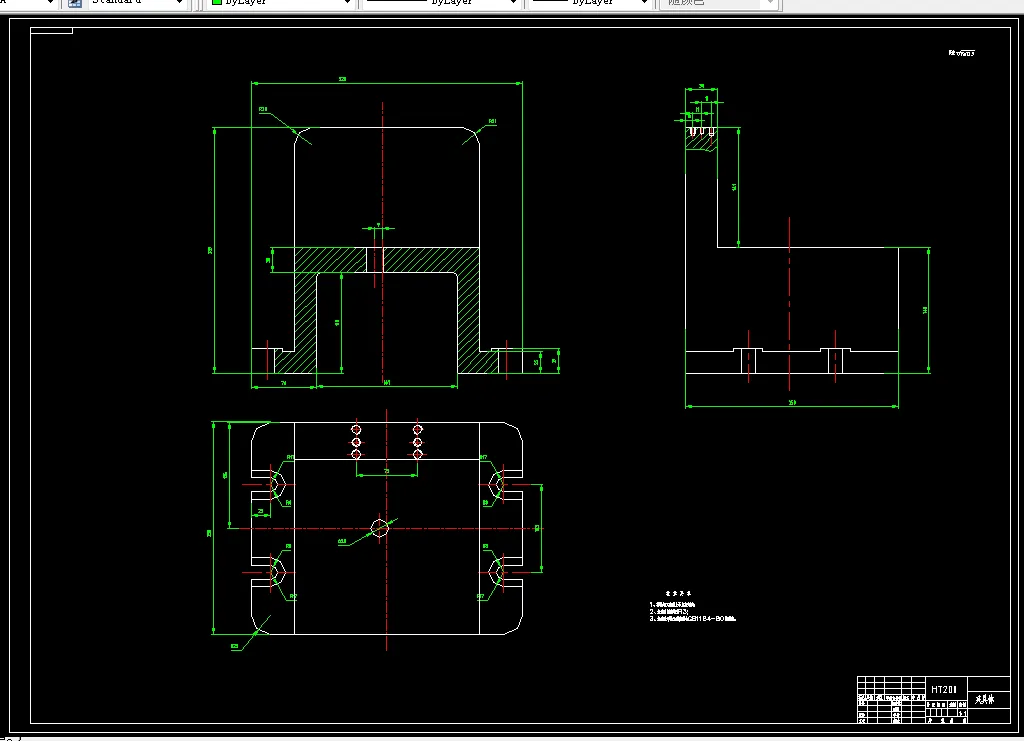Screen dimensions: 1024x741
Task: Open the greyed-out plot style dropdown
Action: [x=718, y=3]
